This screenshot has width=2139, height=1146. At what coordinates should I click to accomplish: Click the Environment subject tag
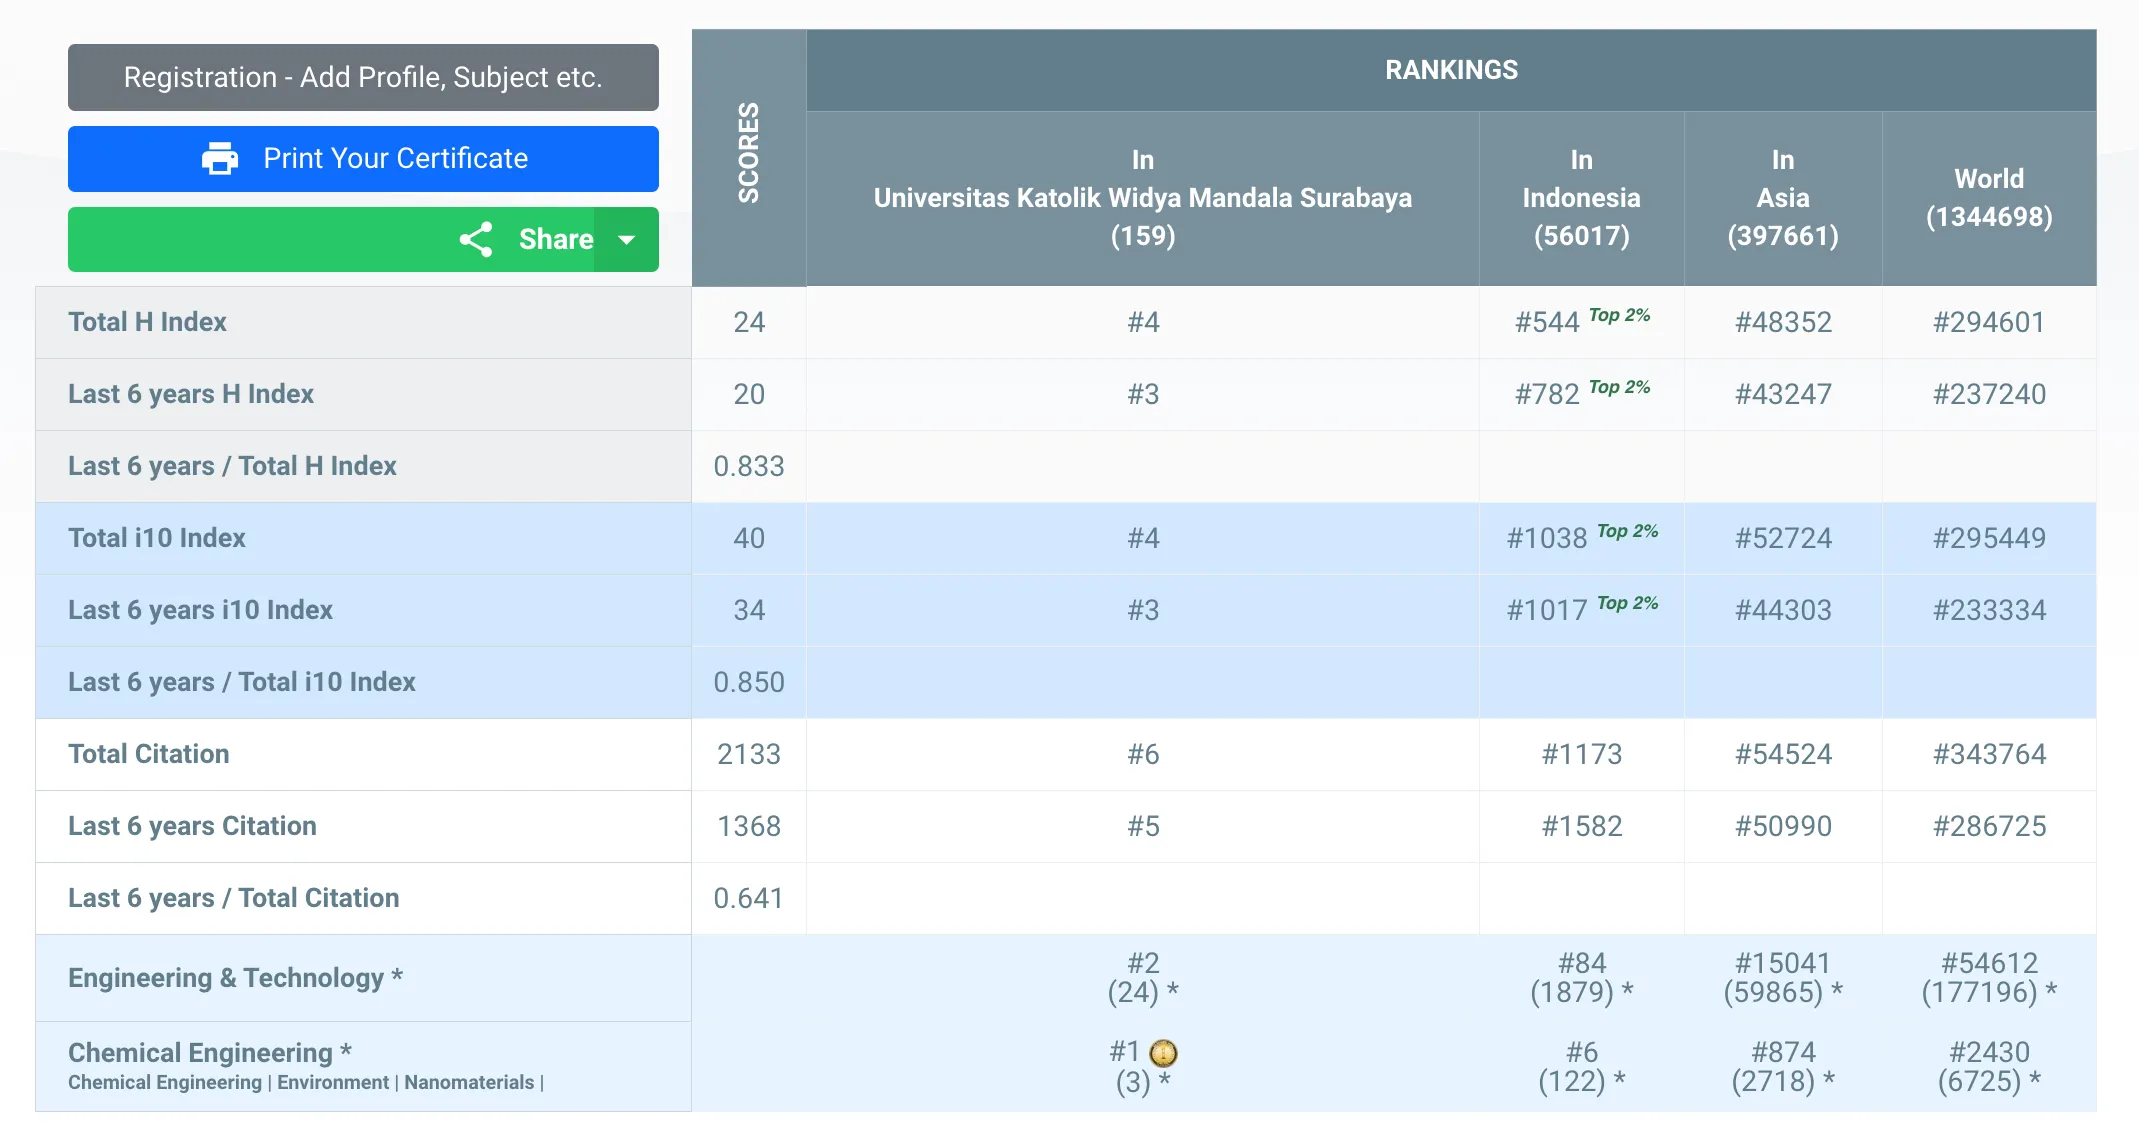pyautogui.click(x=333, y=1083)
